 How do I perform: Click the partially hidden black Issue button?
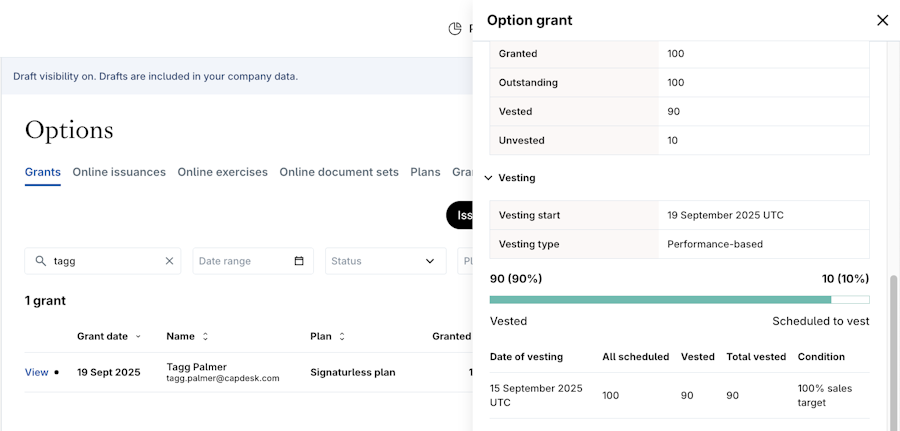tap(460, 215)
